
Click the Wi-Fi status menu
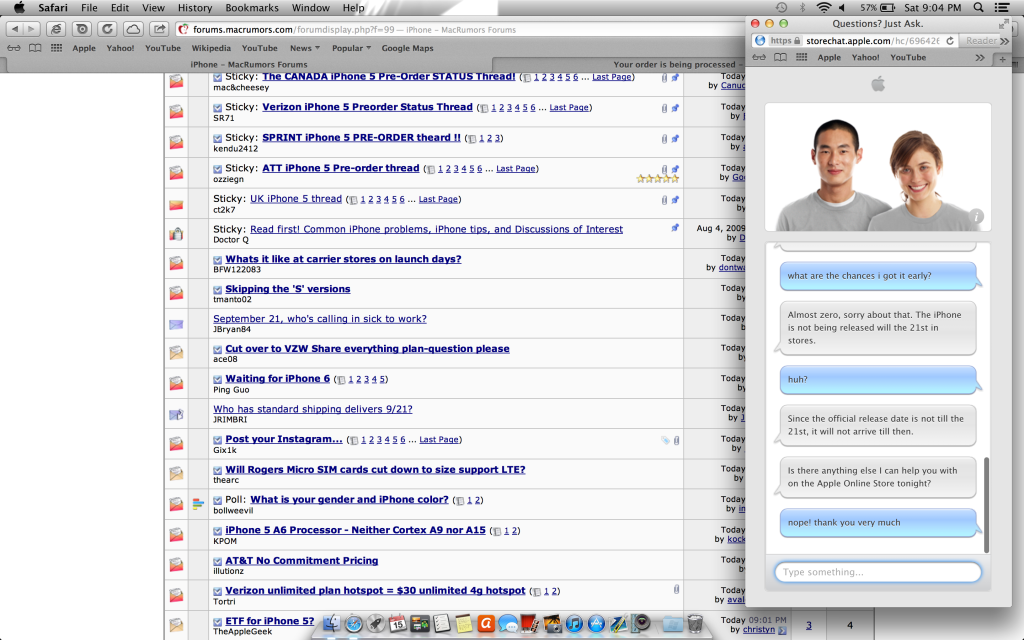[x=824, y=7]
